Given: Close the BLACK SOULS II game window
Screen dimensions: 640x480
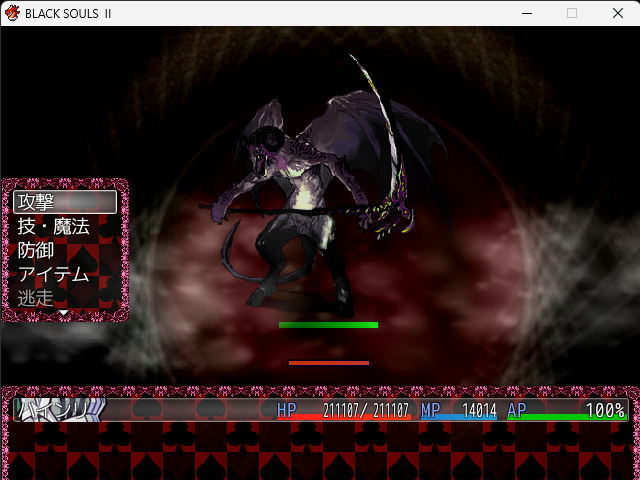Looking at the screenshot, I should coord(617,13).
